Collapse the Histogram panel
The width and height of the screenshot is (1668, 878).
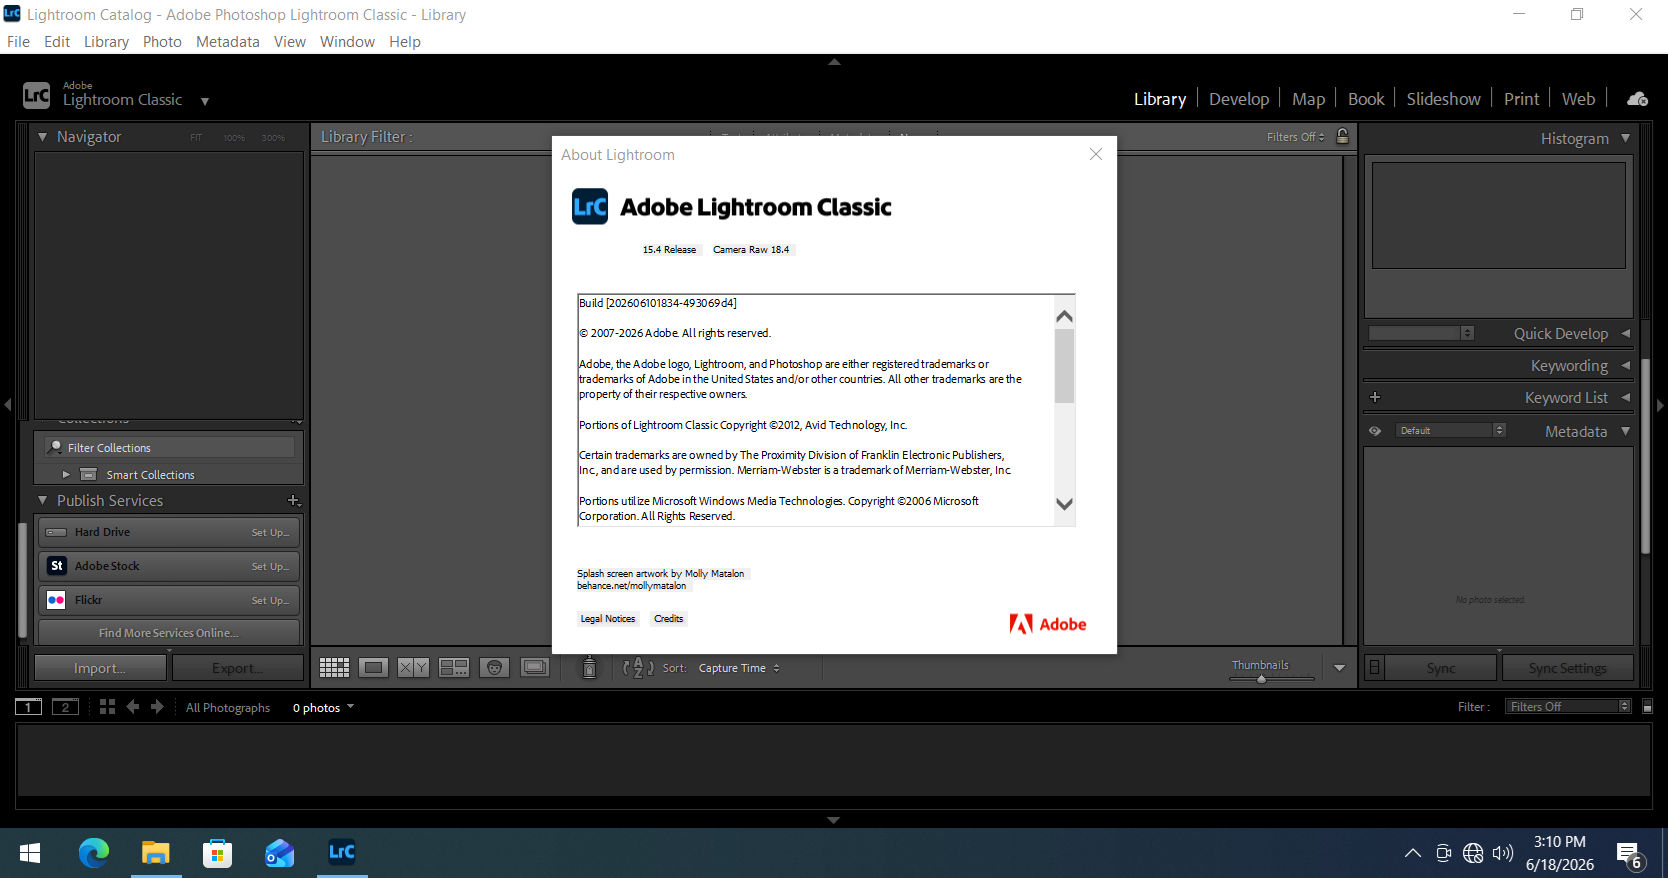[x=1625, y=138]
